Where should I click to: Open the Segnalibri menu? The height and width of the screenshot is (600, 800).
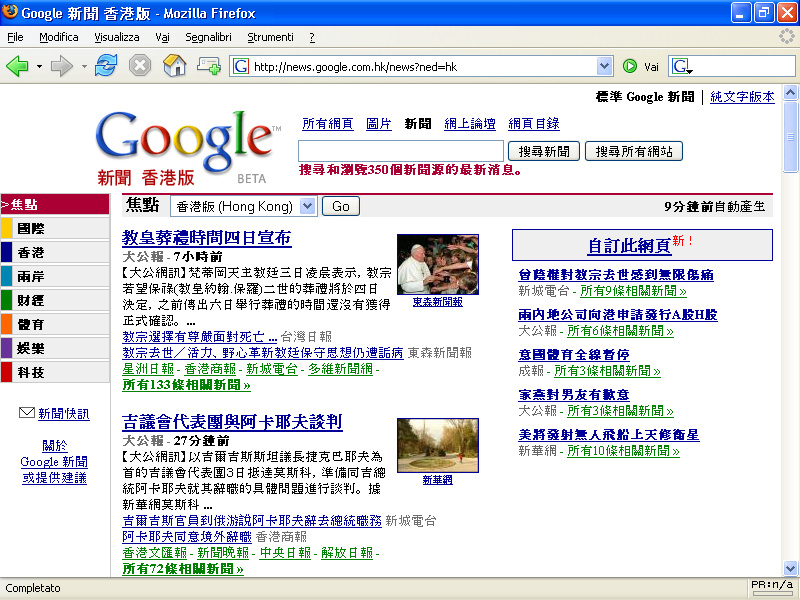(x=208, y=37)
